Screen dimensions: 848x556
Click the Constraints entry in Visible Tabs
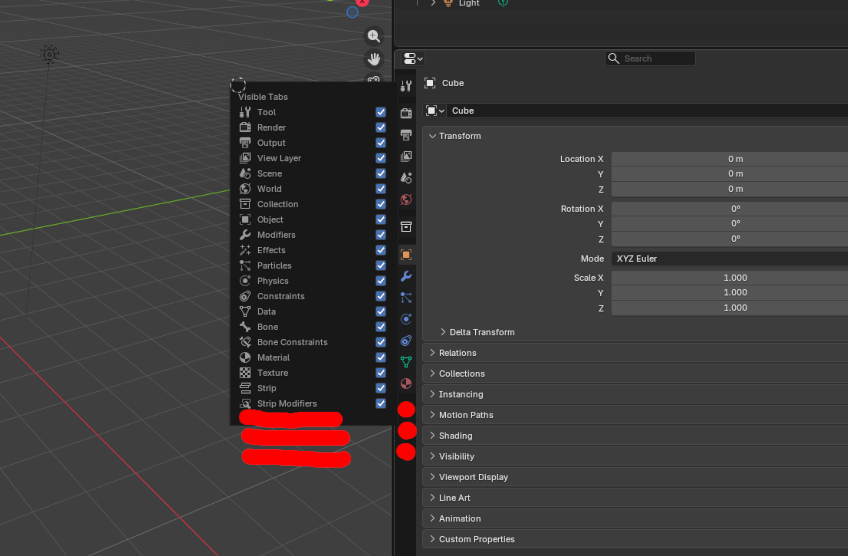tap(281, 296)
